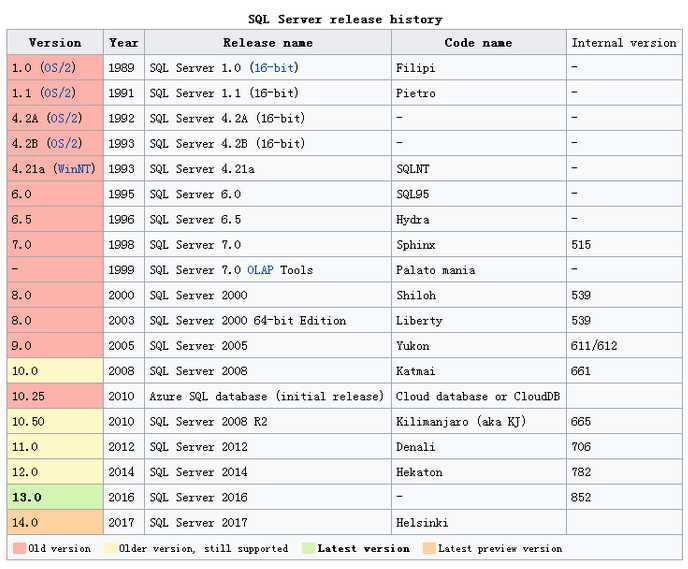Screen dimensions: 688x569
Task: Click the SQL Server 2017 release name
Action: pyautogui.click(x=198, y=522)
